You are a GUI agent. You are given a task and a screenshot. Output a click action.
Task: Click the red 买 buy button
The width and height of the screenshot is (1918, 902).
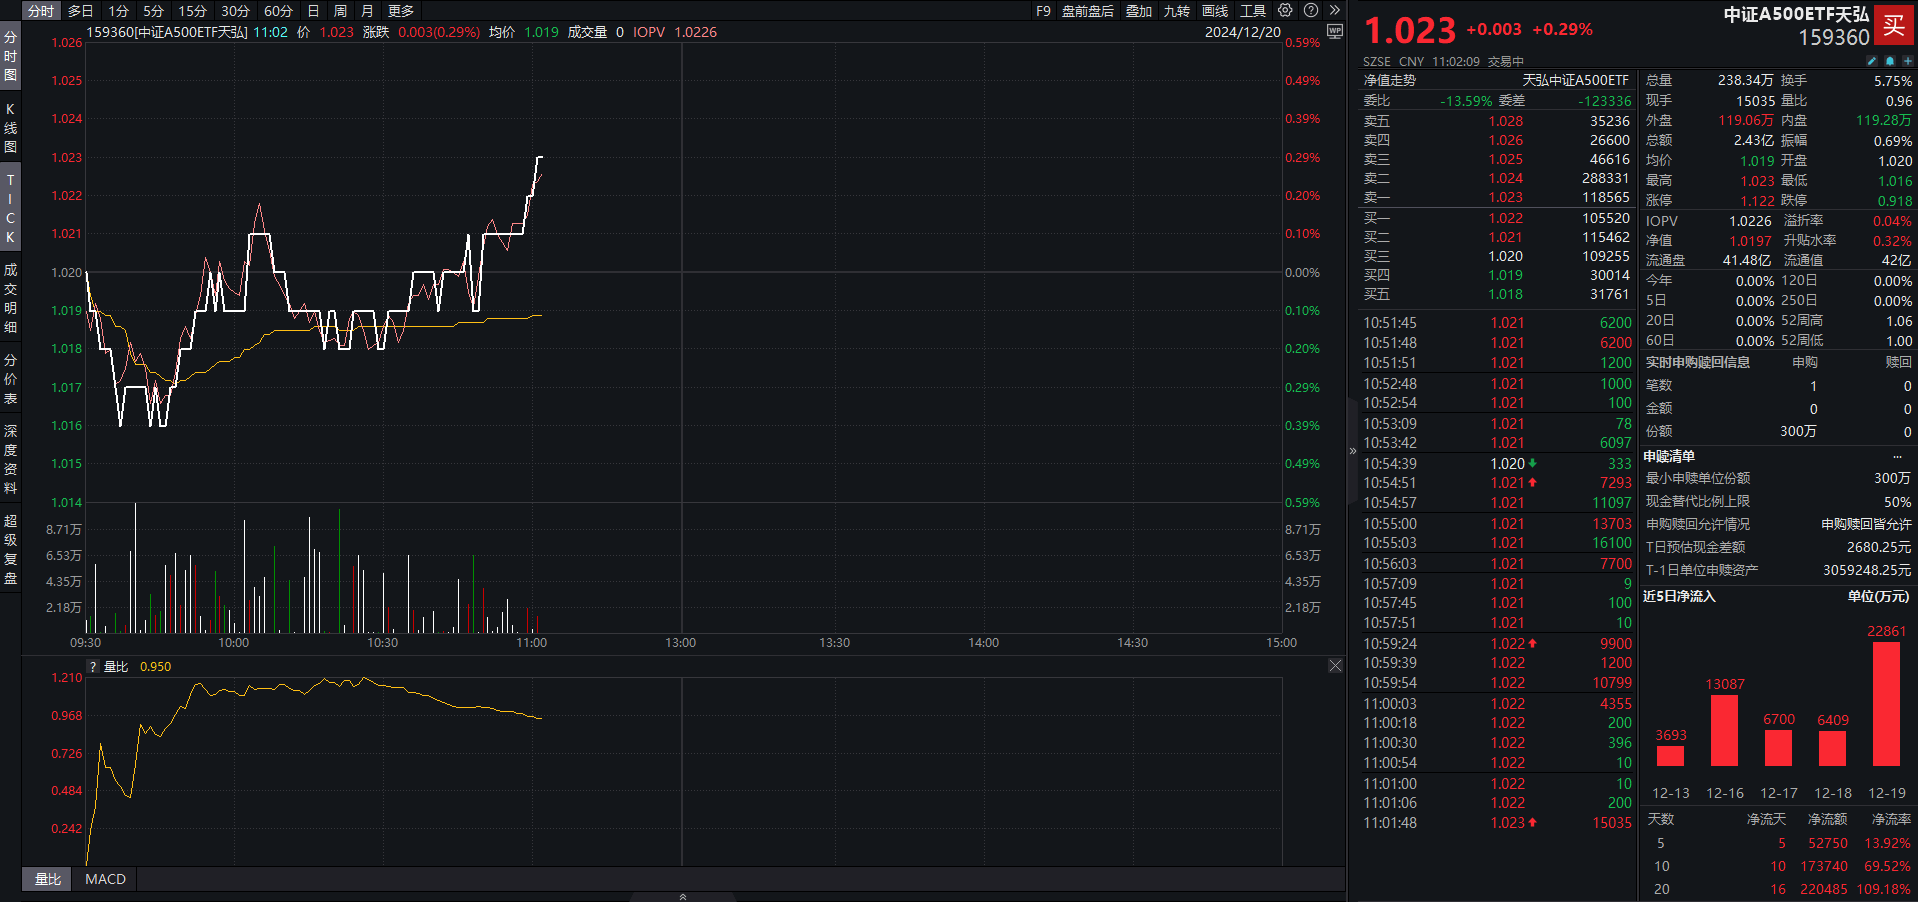[x=1894, y=25]
